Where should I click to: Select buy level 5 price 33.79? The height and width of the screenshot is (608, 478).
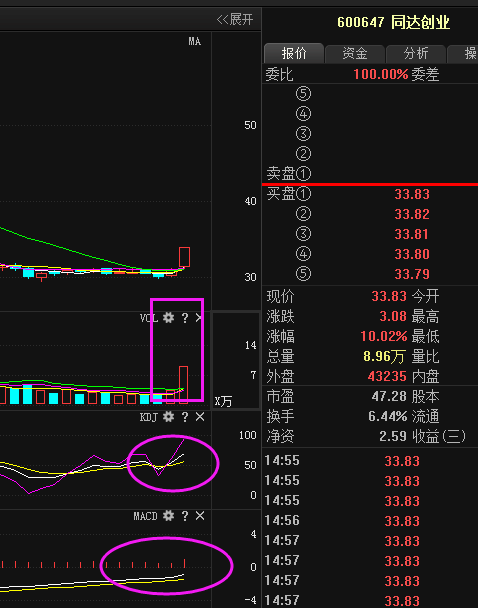pos(412,274)
